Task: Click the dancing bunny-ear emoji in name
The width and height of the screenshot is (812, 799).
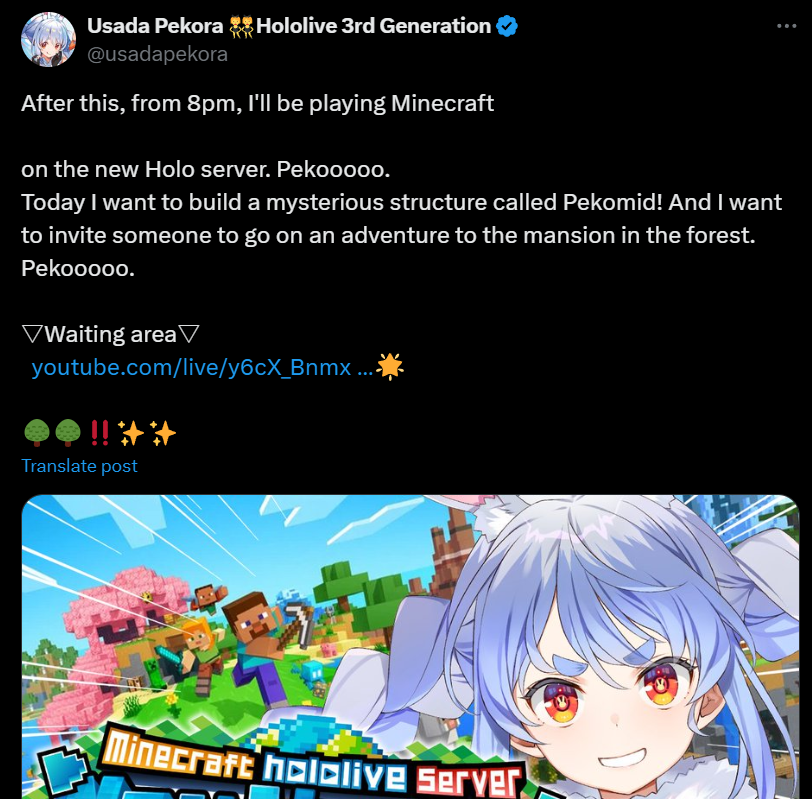Action: tap(241, 26)
